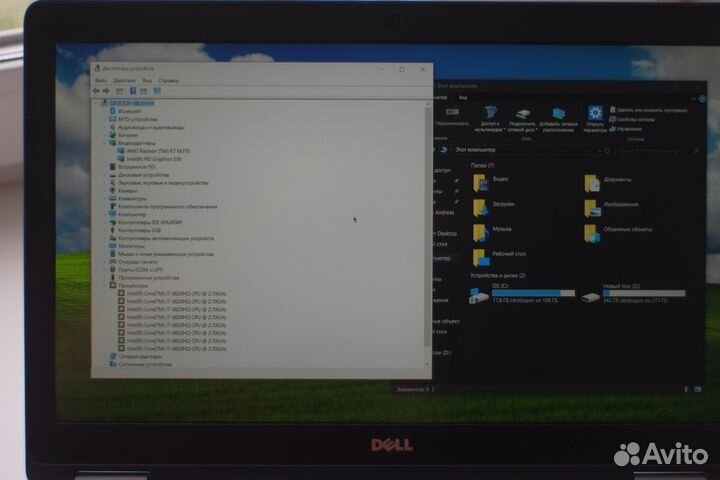Expand the Дисковые устройства category
This screenshot has height=480, width=720.
pos(105,175)
